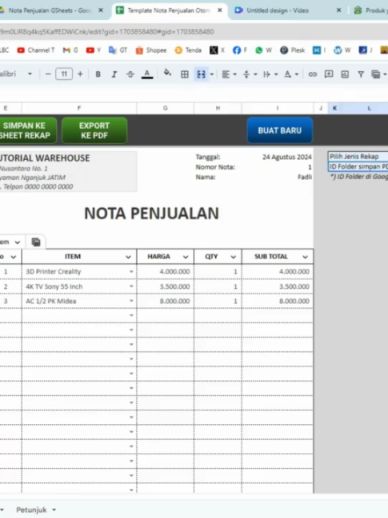Open the Petunjuk sheet tab dropdown arrow
This screenshot has width=388, height=518.
pos(54,510)
